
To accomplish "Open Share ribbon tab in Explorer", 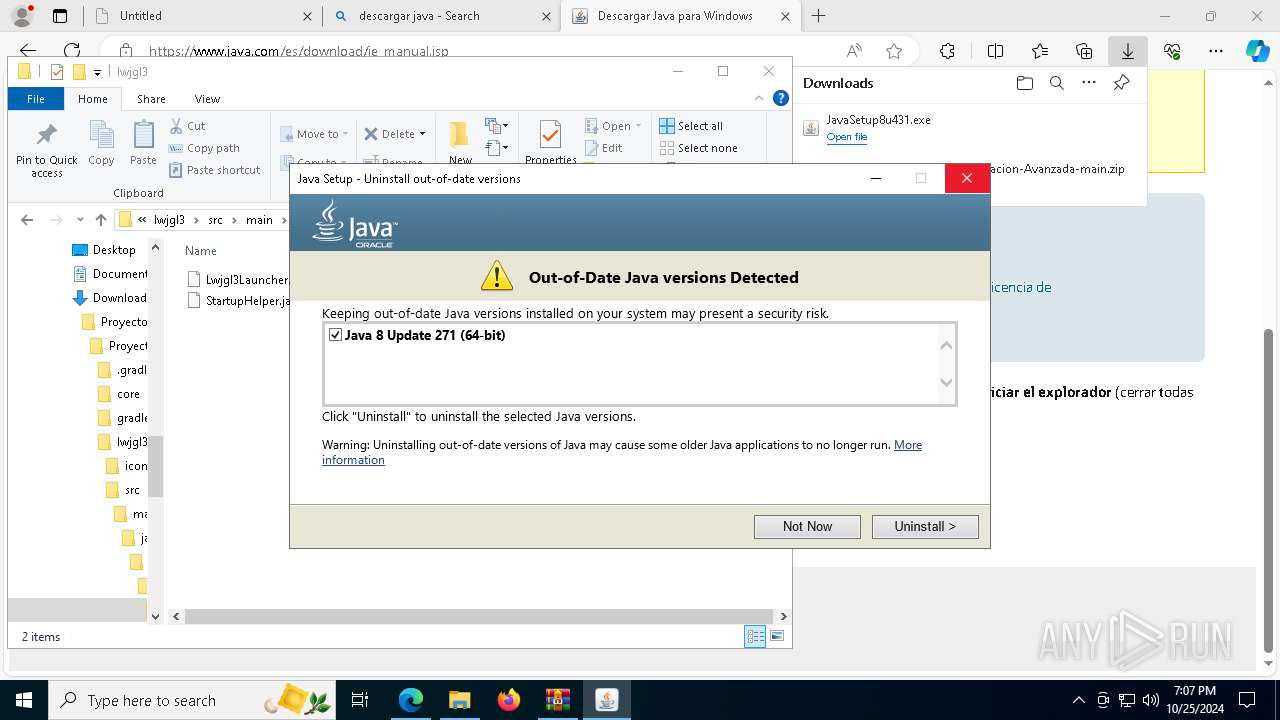I will pos(151,99).
